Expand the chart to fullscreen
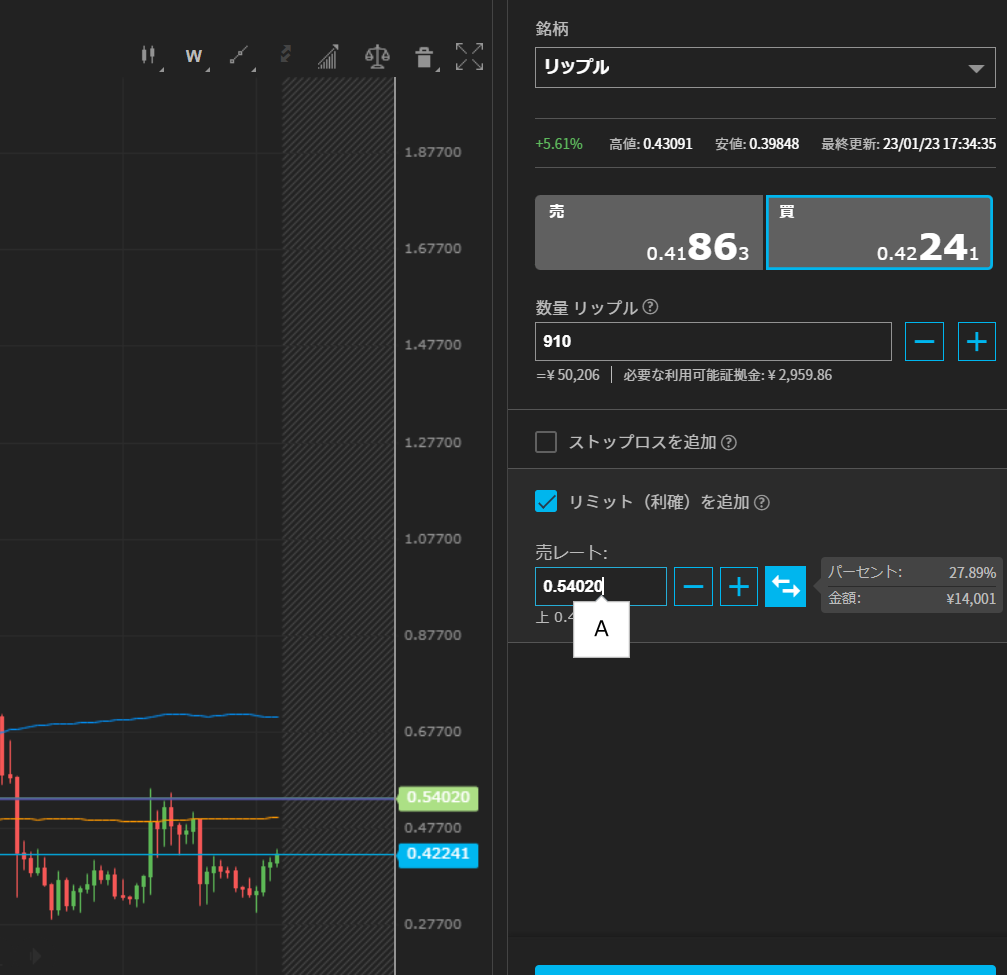Screen dimensions: 1007x975 (x=469, y=56)
